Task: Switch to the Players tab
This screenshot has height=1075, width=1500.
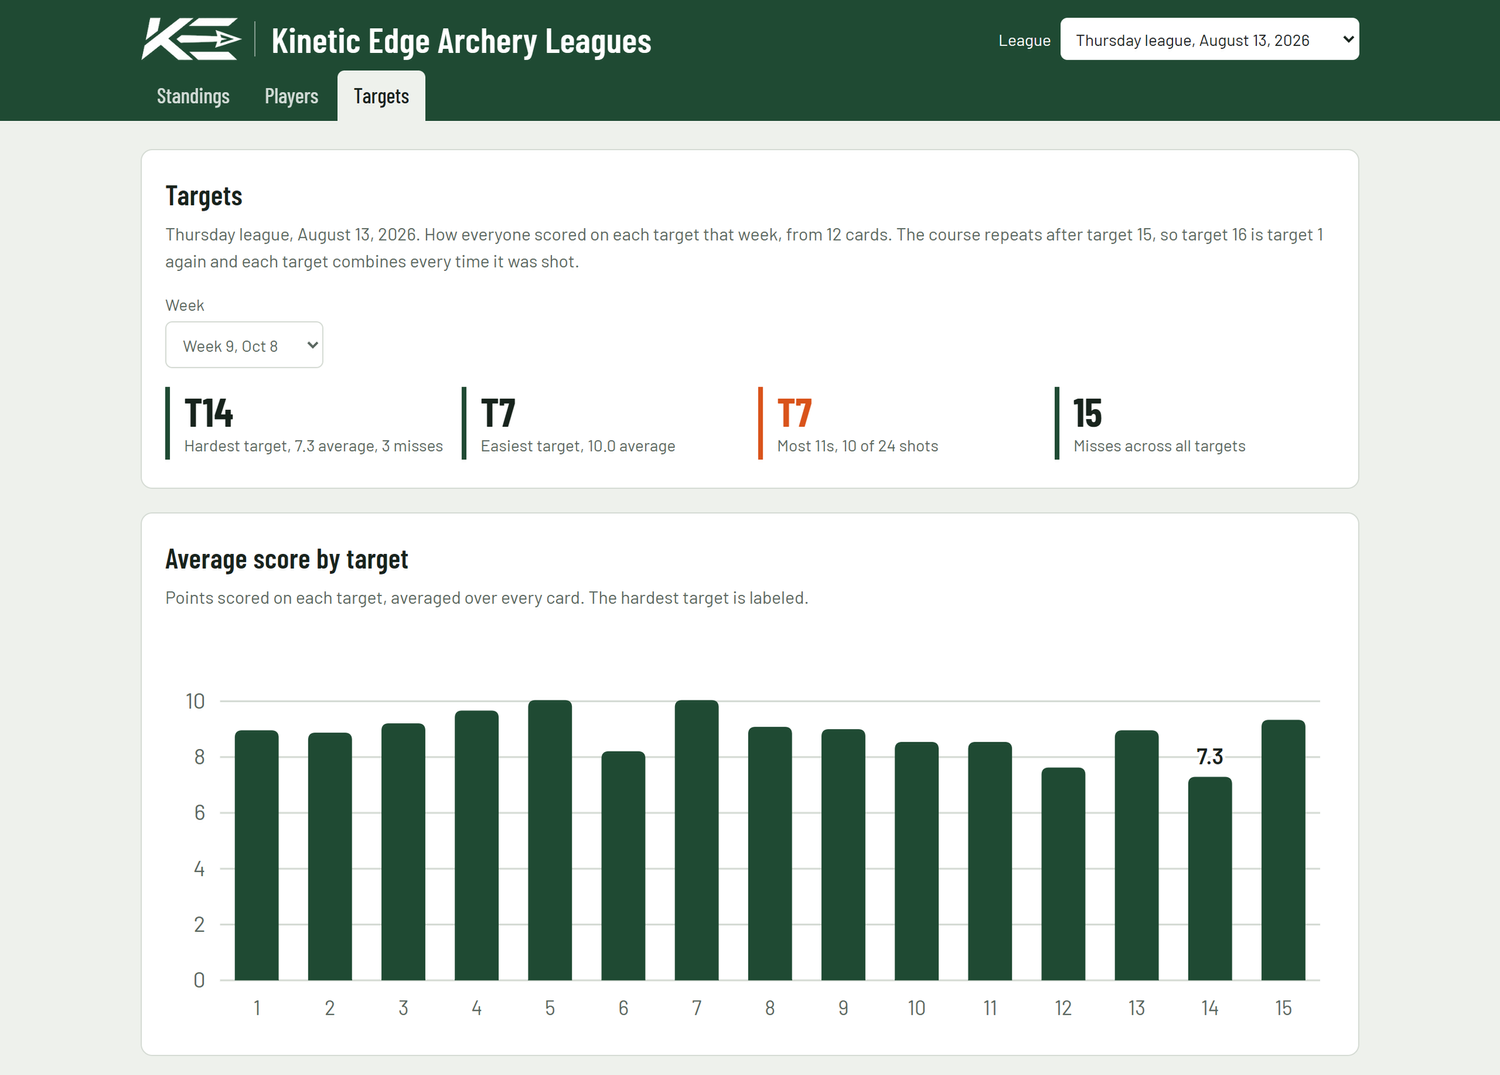Action: click(291, 96)
